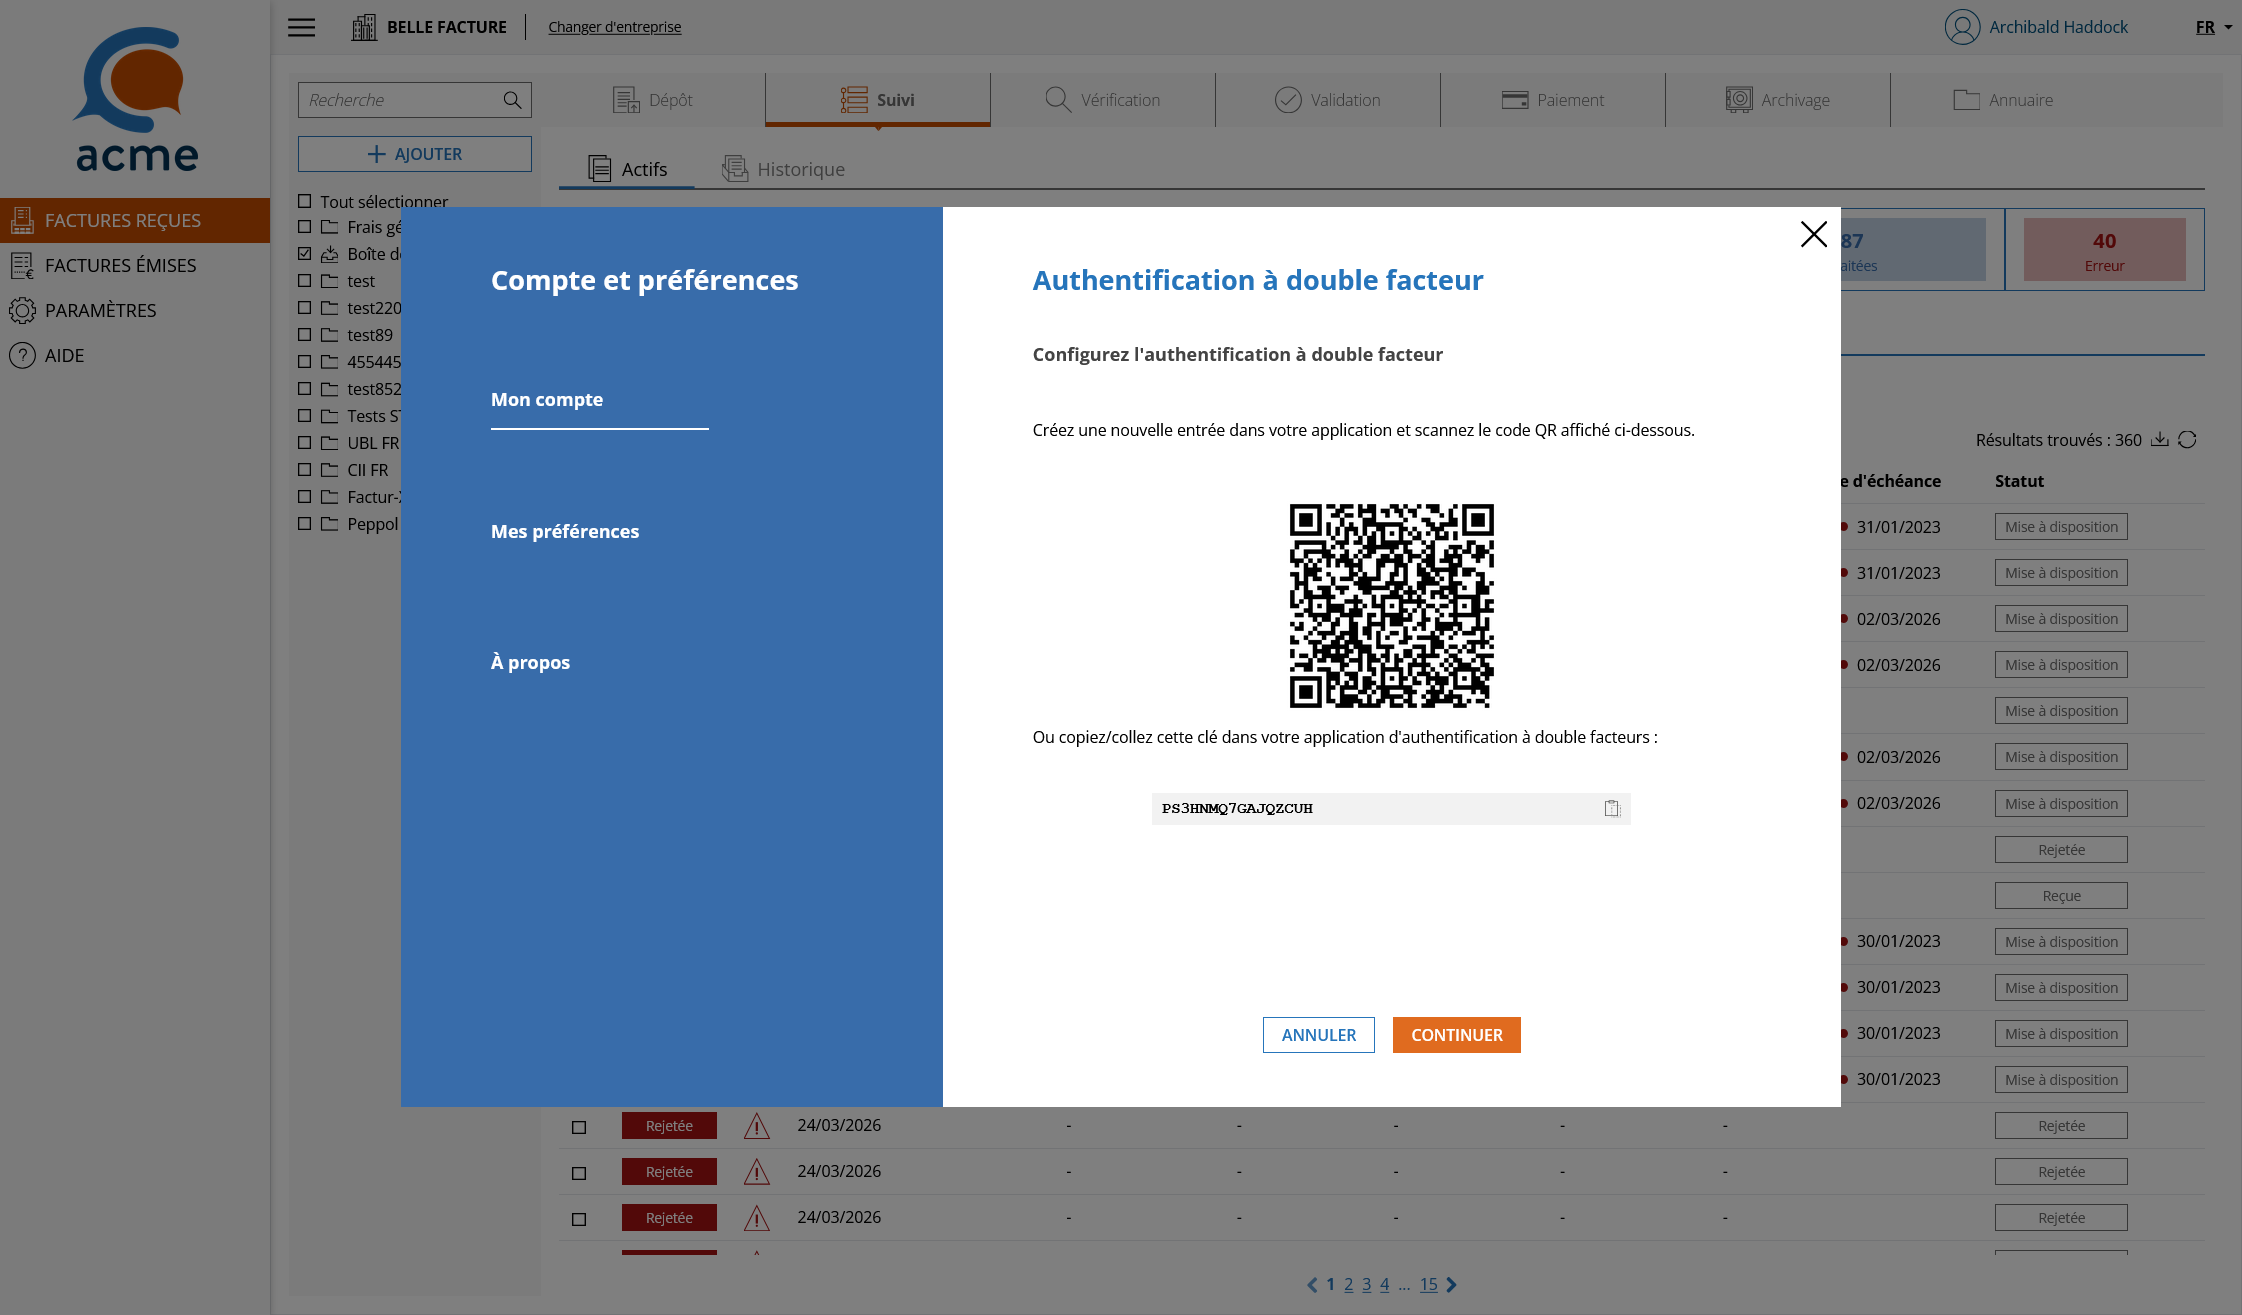Open the Paiement tab
Image resolution: width=2242 pixels, height=1315 pixels.
point(1553,100)
